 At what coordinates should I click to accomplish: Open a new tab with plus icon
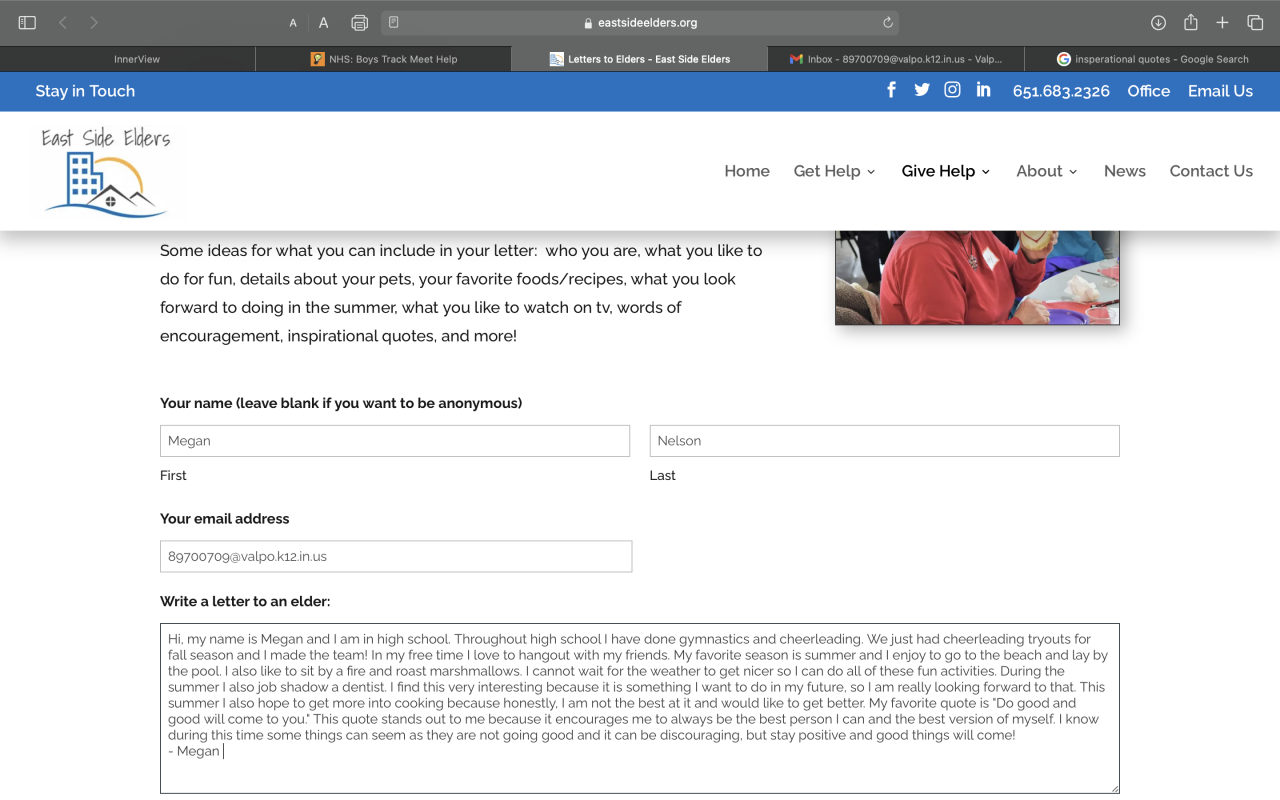[x=1222, y=22]
